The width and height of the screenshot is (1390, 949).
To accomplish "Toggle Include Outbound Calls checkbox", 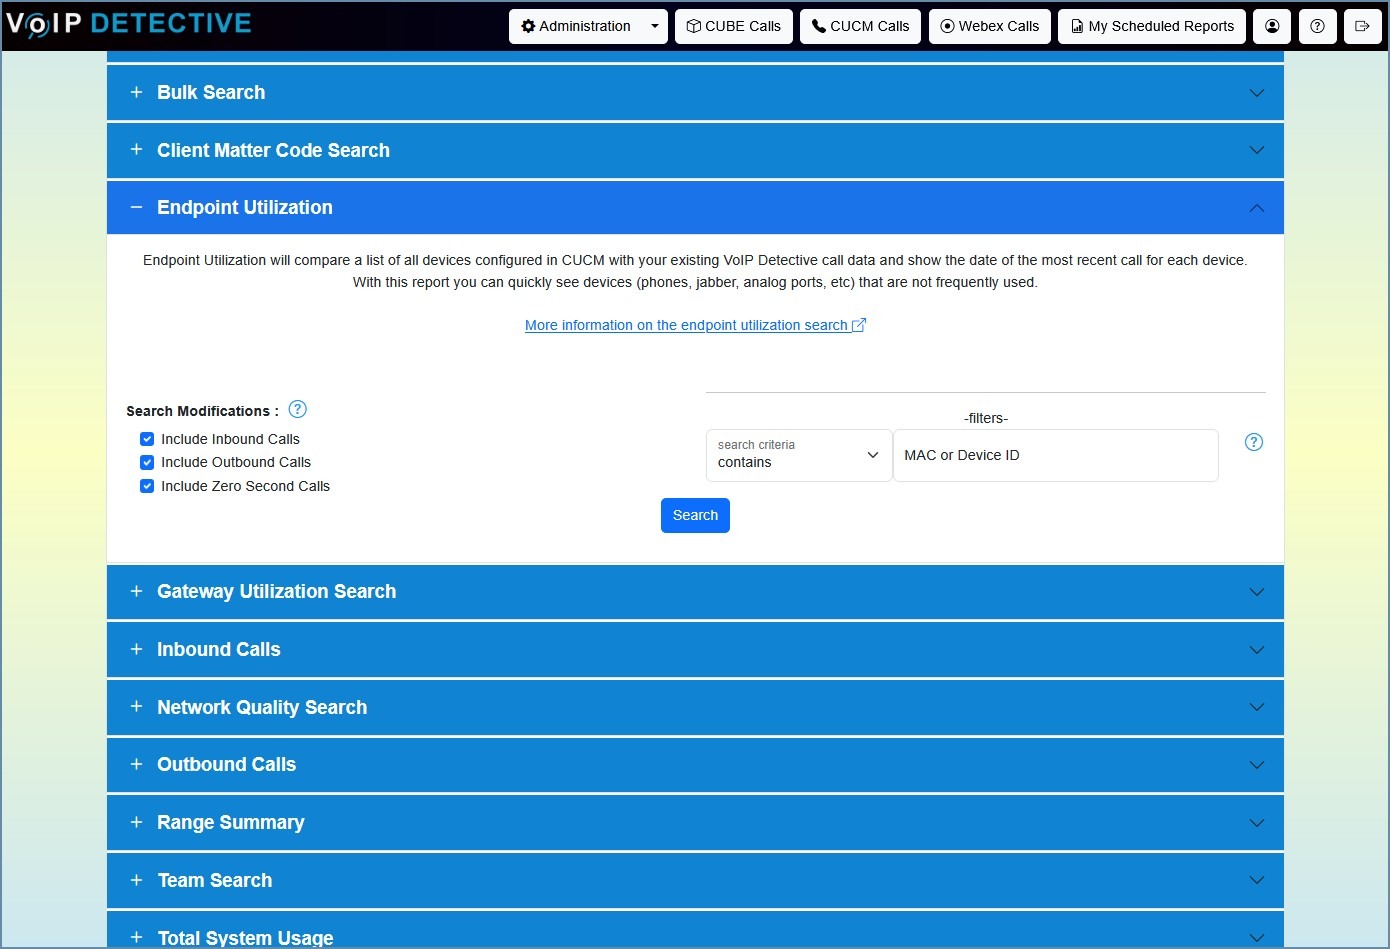I will pyautogui.click(x=147, y=462).
